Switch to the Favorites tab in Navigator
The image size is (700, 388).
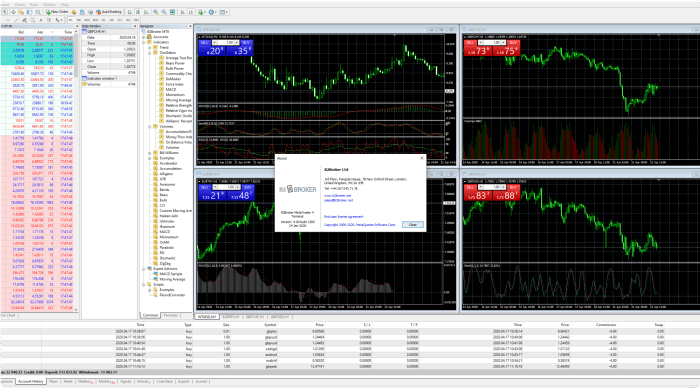(171, 315)
